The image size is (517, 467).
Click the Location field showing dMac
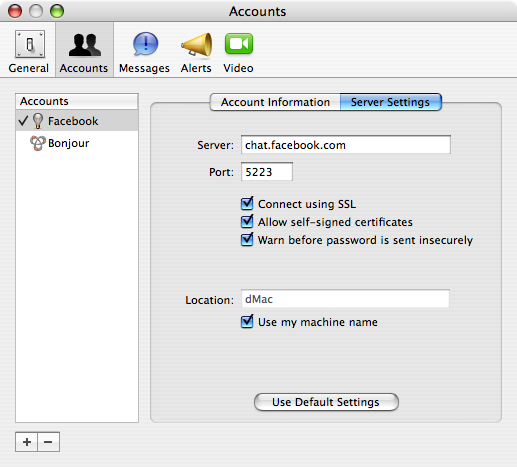point(345,299)
